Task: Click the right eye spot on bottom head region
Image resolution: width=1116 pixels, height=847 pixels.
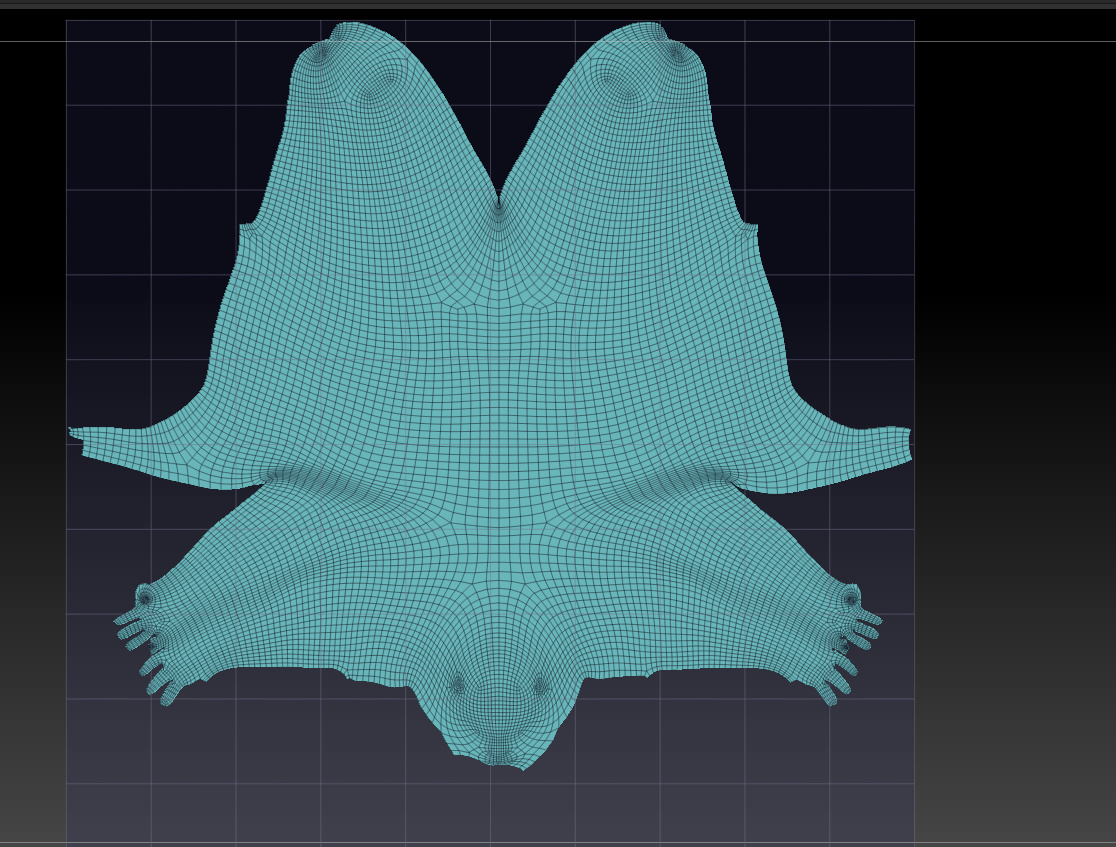Action: pos(540,686)
